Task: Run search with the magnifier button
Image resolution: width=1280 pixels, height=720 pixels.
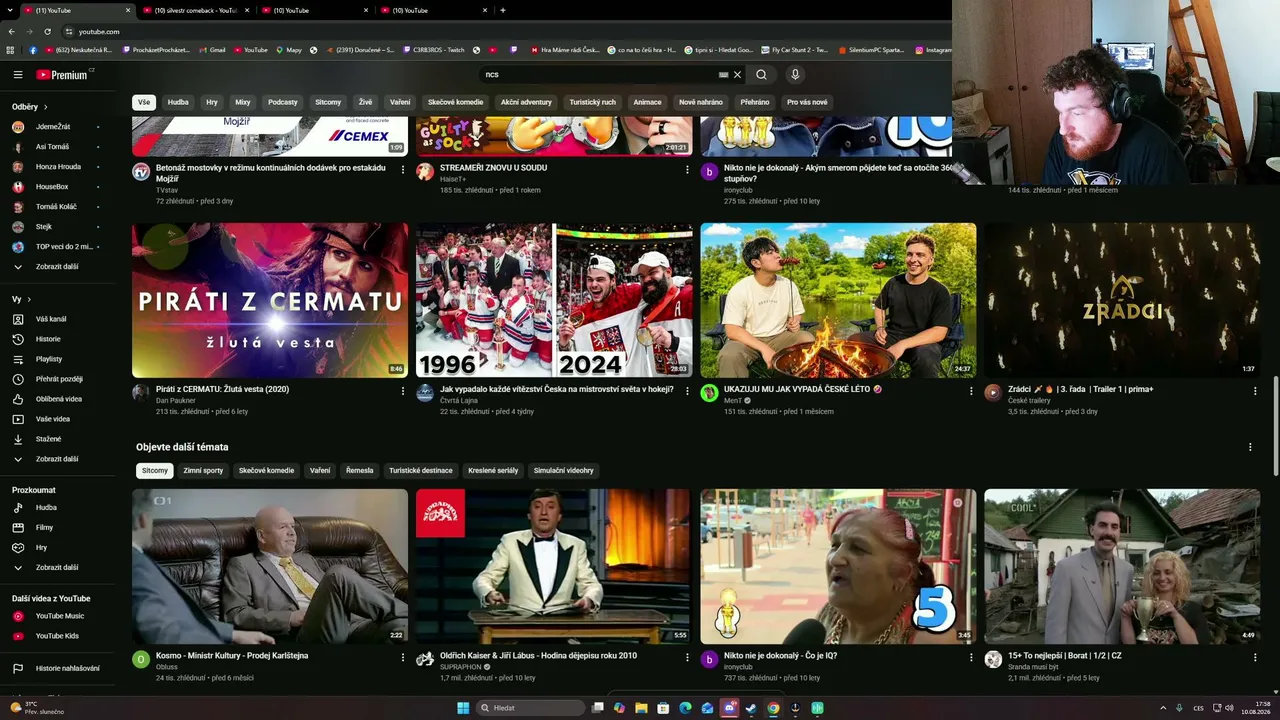Action: pos(761,75)
